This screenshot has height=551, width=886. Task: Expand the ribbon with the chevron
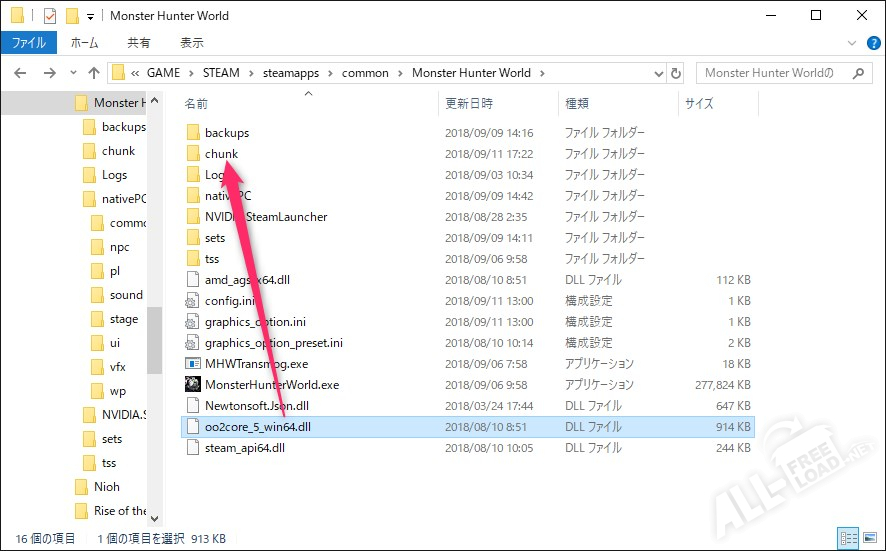(x=849, y=43)
